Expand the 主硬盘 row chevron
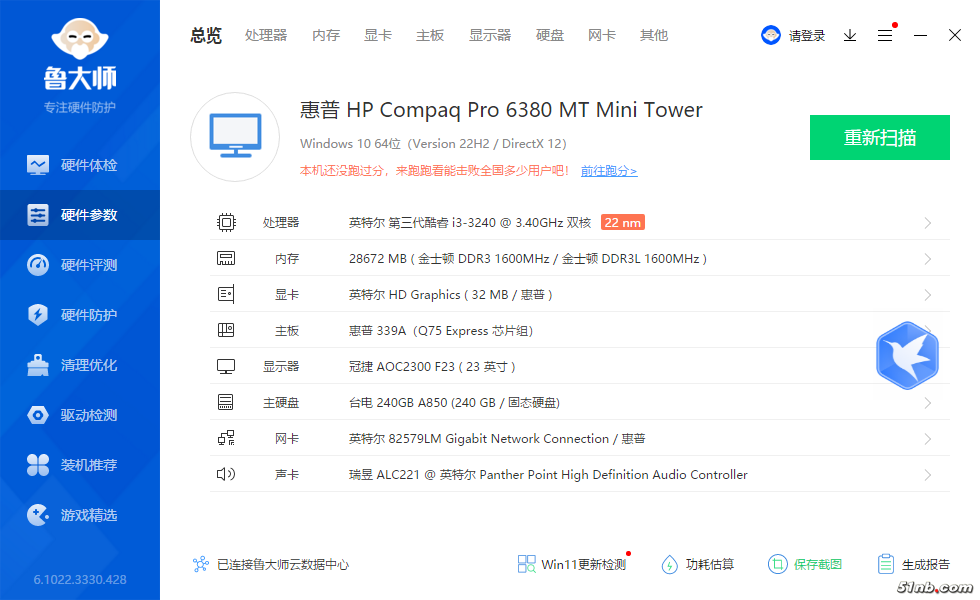The image size is (980, 600). (928, 403)
